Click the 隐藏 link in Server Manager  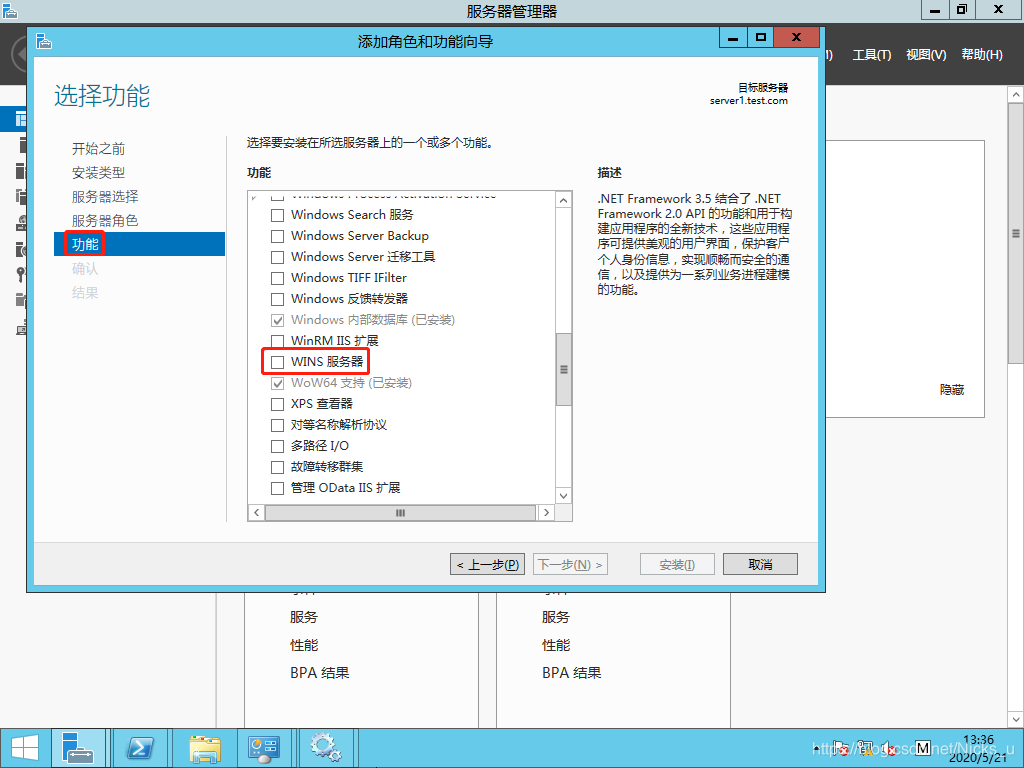coord(952,390)
